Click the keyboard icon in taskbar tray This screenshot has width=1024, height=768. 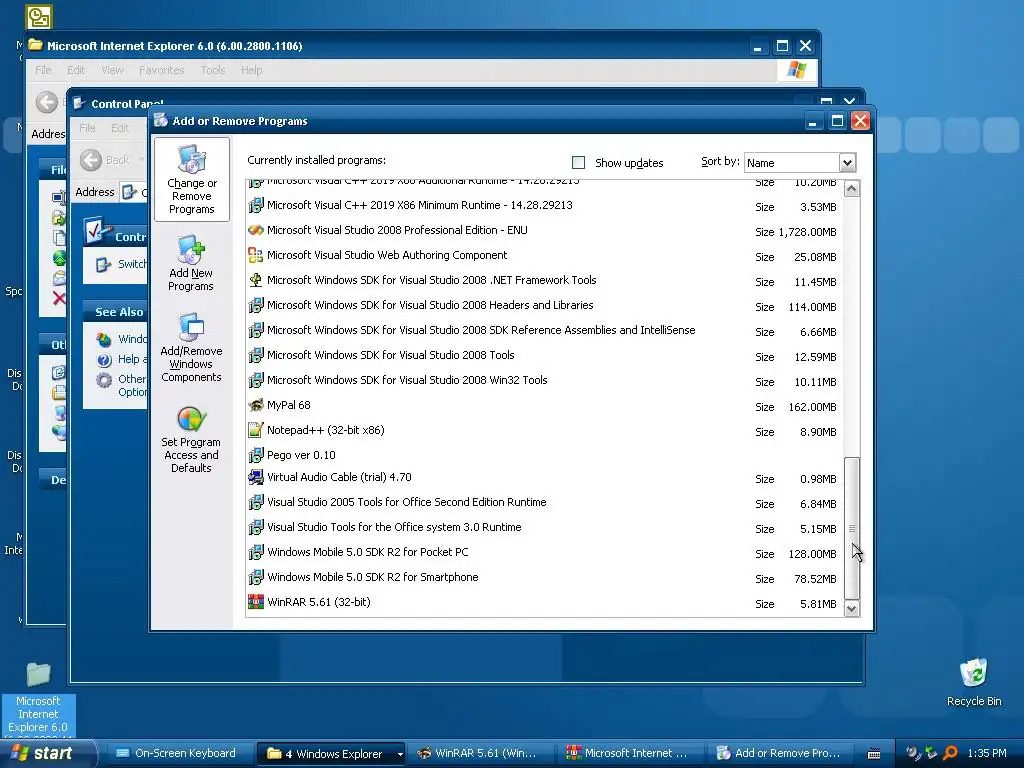(x=874, y=754)
